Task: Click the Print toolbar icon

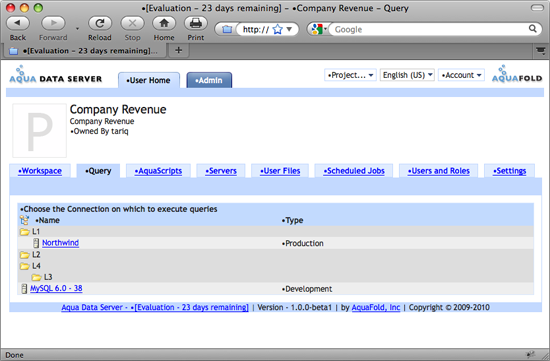Action: 196,23
